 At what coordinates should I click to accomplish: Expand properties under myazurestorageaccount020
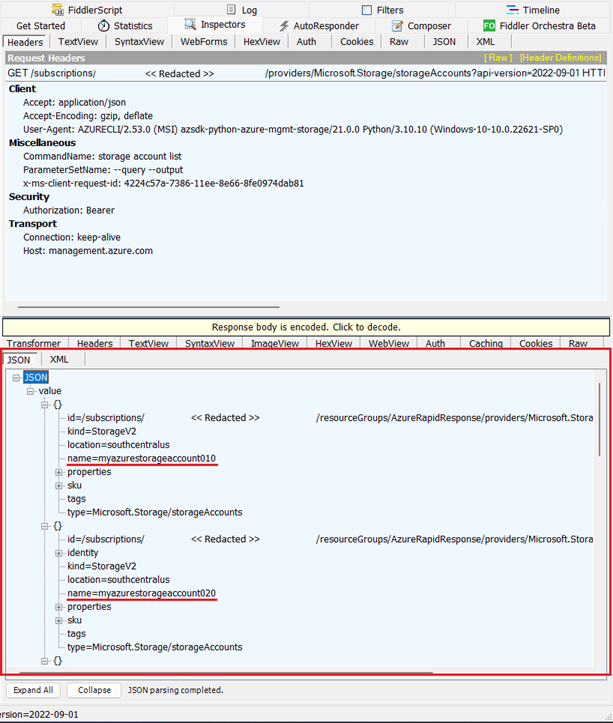click(59, 607)
